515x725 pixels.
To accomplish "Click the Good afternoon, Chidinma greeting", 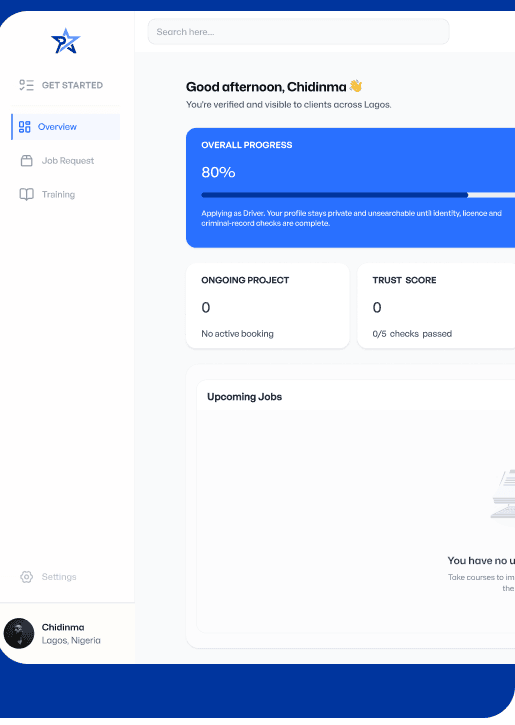I will pos(266,87).
